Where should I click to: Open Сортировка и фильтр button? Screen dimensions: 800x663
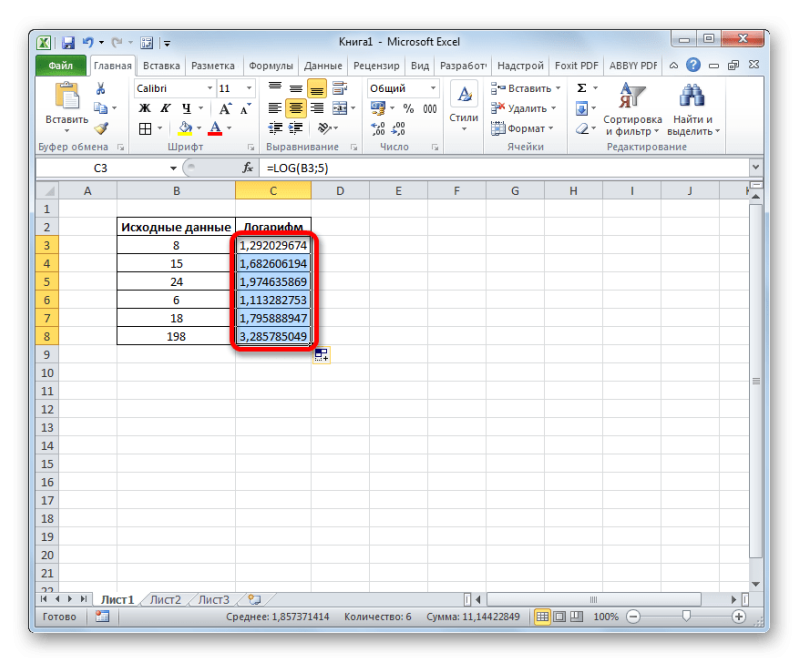click(x=633, y=109)
